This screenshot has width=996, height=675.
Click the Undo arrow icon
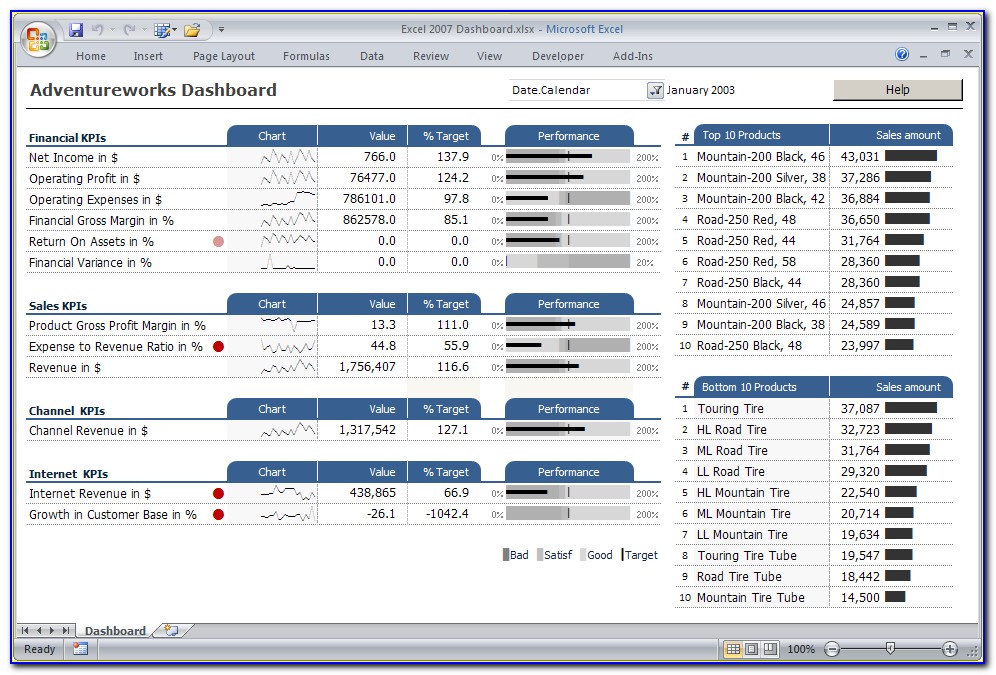96,30
